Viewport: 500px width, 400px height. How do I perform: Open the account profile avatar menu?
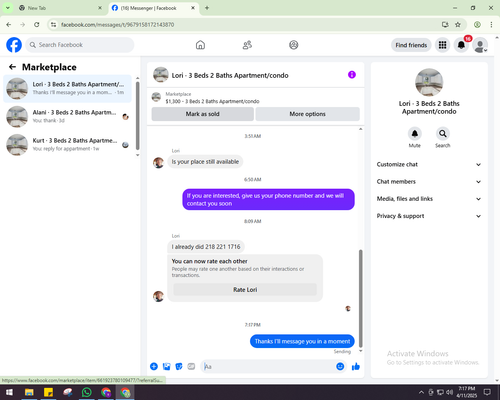(x=480, y=45)
